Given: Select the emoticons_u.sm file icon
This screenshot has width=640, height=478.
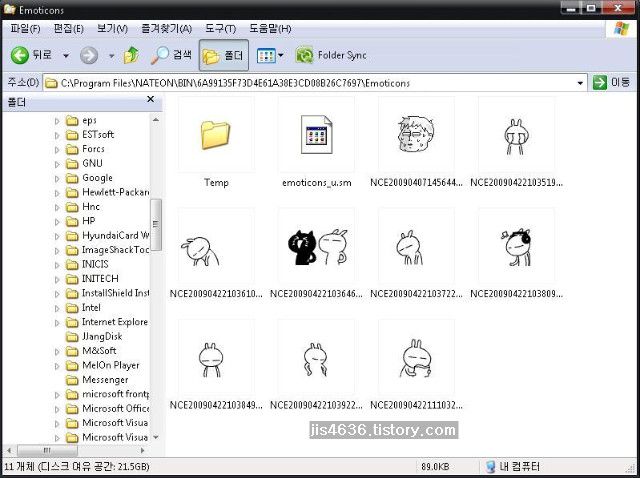Looking at the screenshot, I should pos(316,135).
